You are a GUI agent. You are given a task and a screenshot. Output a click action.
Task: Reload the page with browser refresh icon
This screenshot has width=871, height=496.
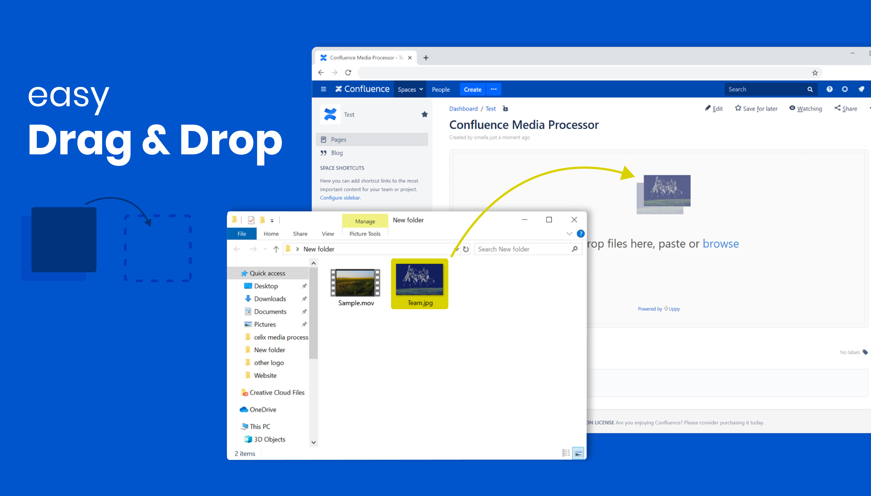[348, 72]
